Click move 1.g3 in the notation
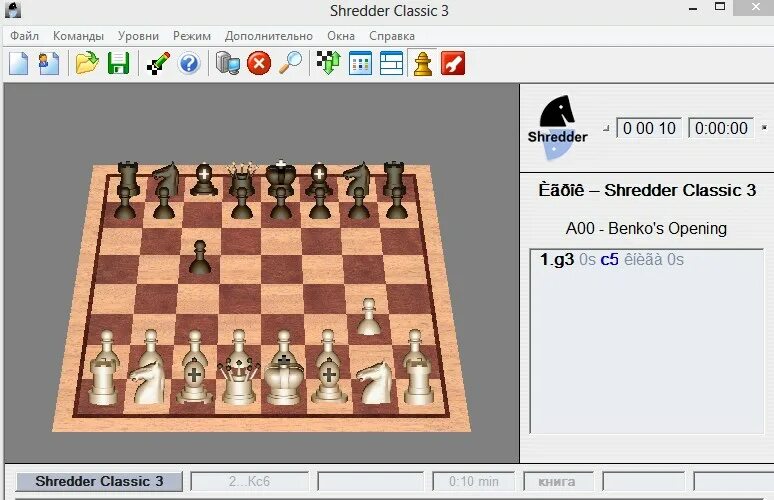The image size is (774, 500). 557,260
